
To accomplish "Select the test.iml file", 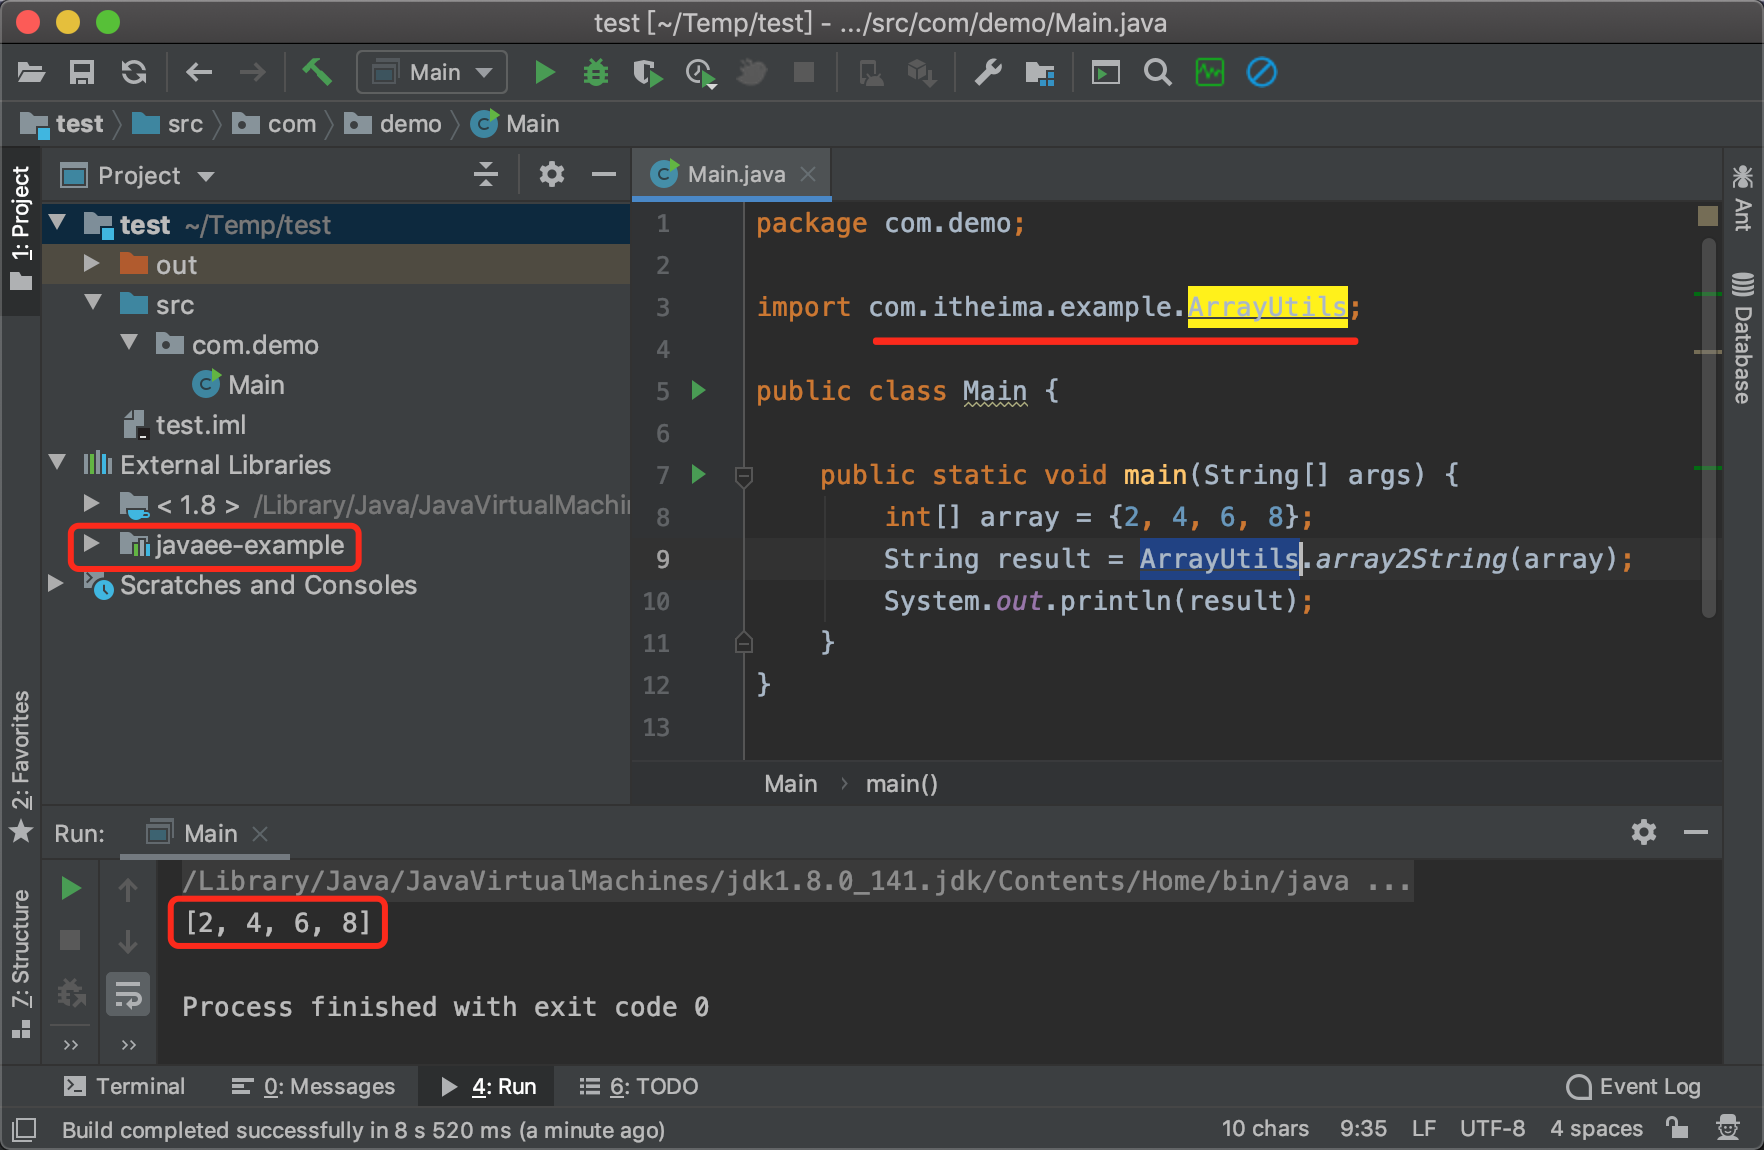I will pos(184,425).
